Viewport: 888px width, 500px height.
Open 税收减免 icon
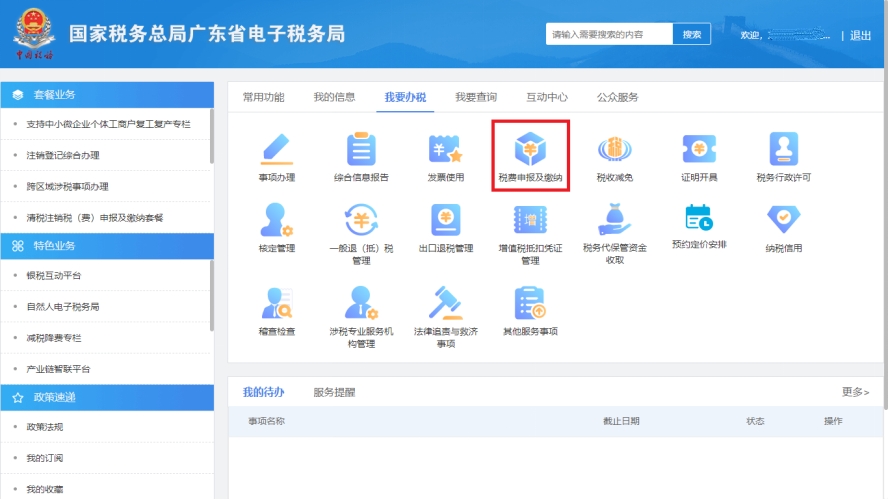click(614, 150)
